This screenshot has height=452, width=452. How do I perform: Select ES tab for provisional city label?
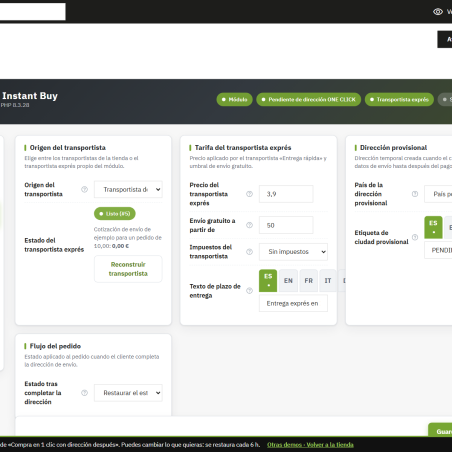tap(433, 227)
